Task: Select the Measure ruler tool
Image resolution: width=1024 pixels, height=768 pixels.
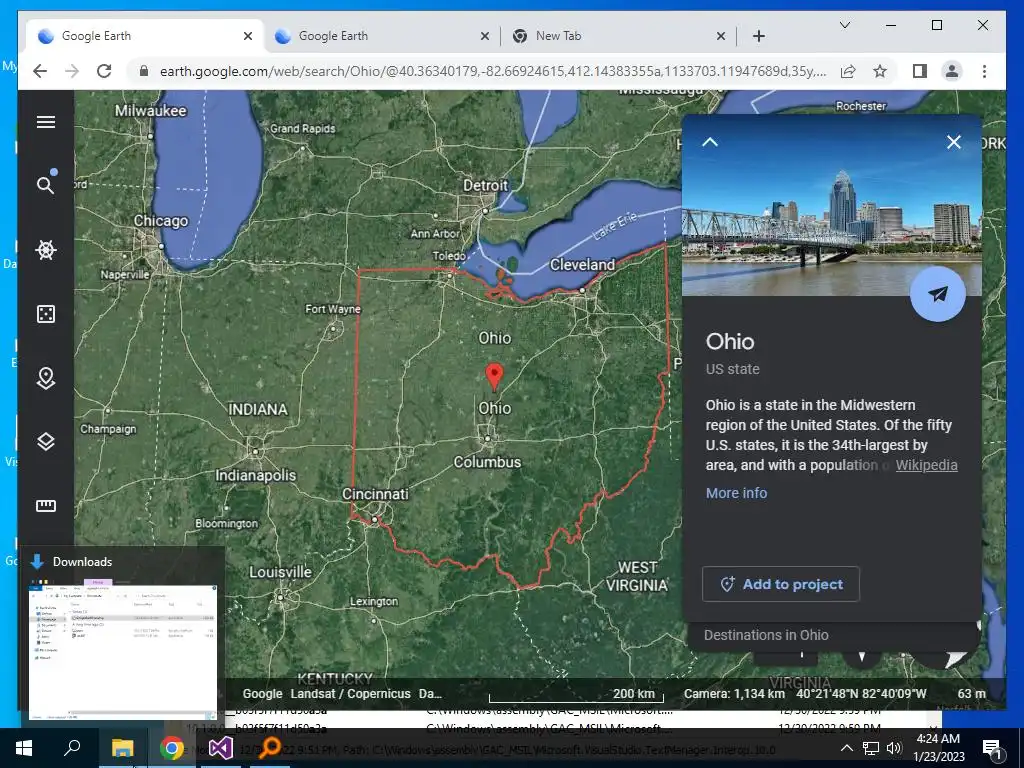Action: (x=46, y=505)
